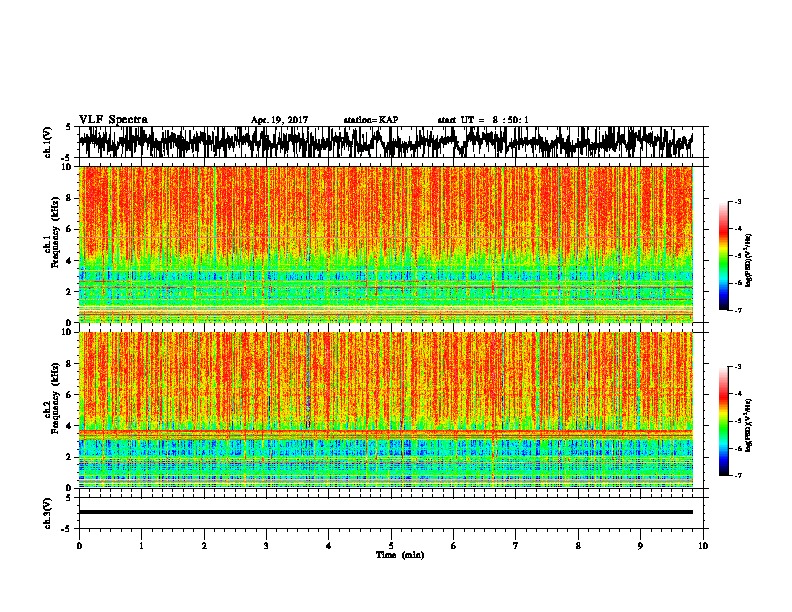The image size is (792, 612).
Task: Click the "4" kHz tick of ch.1 spectrogram
Action: click(x=69, y=261)
